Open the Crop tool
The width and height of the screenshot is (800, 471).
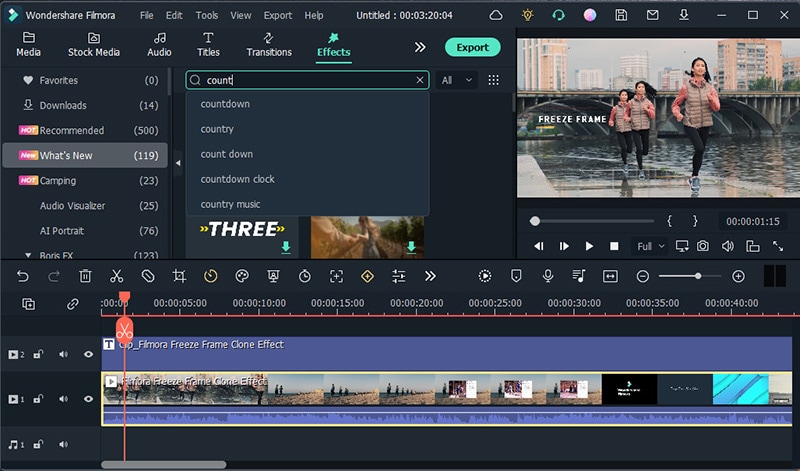(x=179, y=276)
